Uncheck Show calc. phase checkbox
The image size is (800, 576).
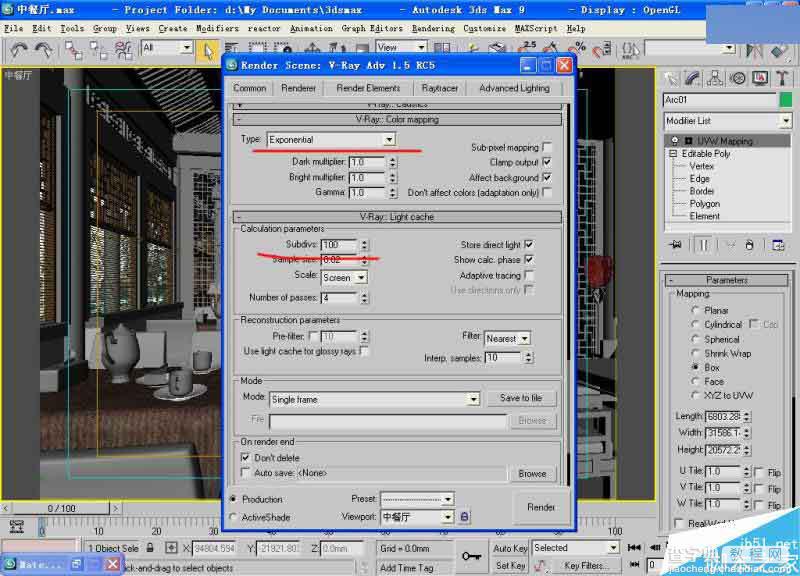529,259
